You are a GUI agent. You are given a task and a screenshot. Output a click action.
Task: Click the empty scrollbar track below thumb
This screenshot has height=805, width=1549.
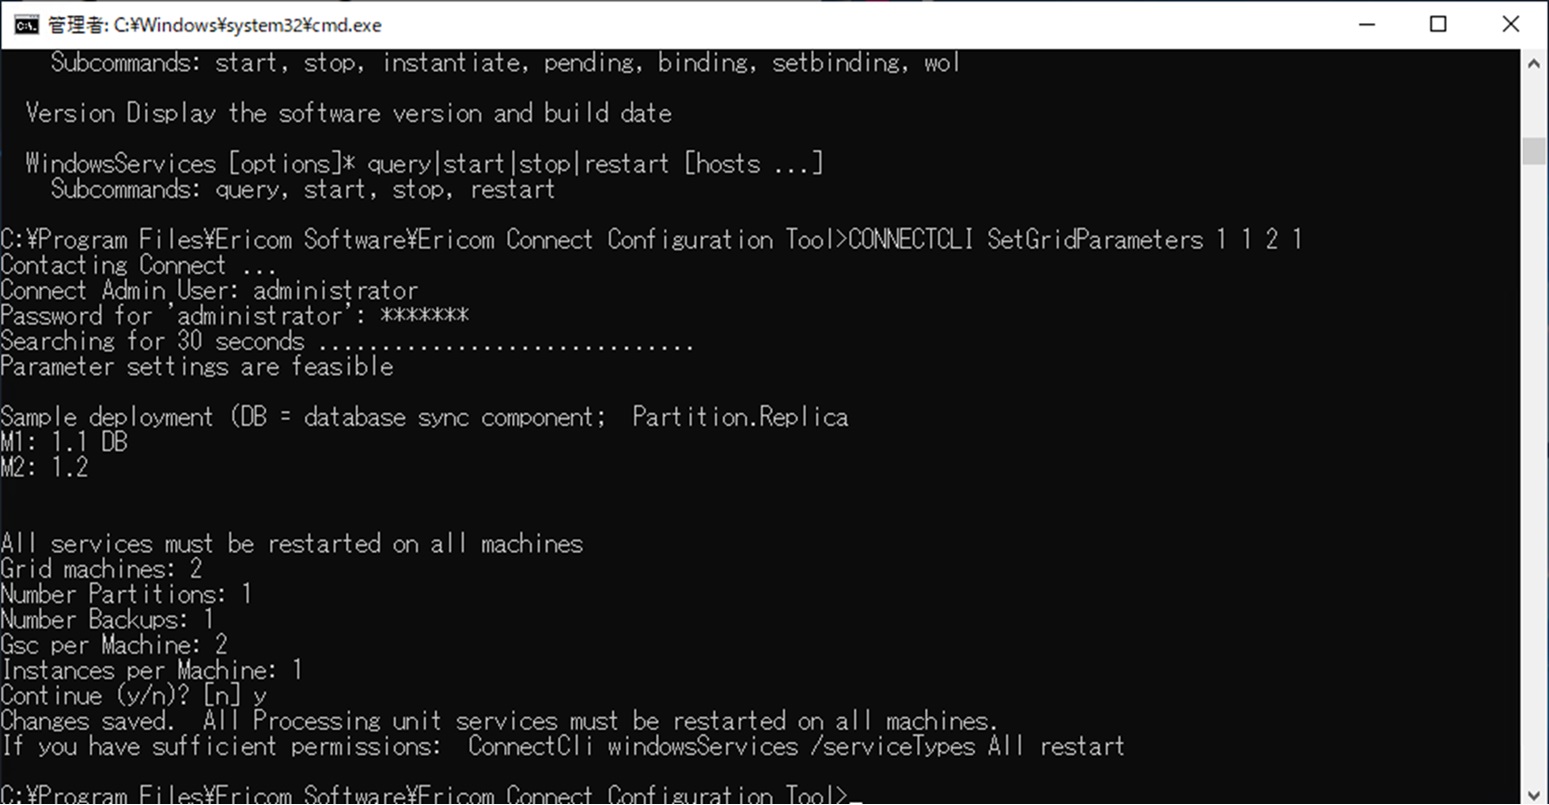click(1534, 480)
